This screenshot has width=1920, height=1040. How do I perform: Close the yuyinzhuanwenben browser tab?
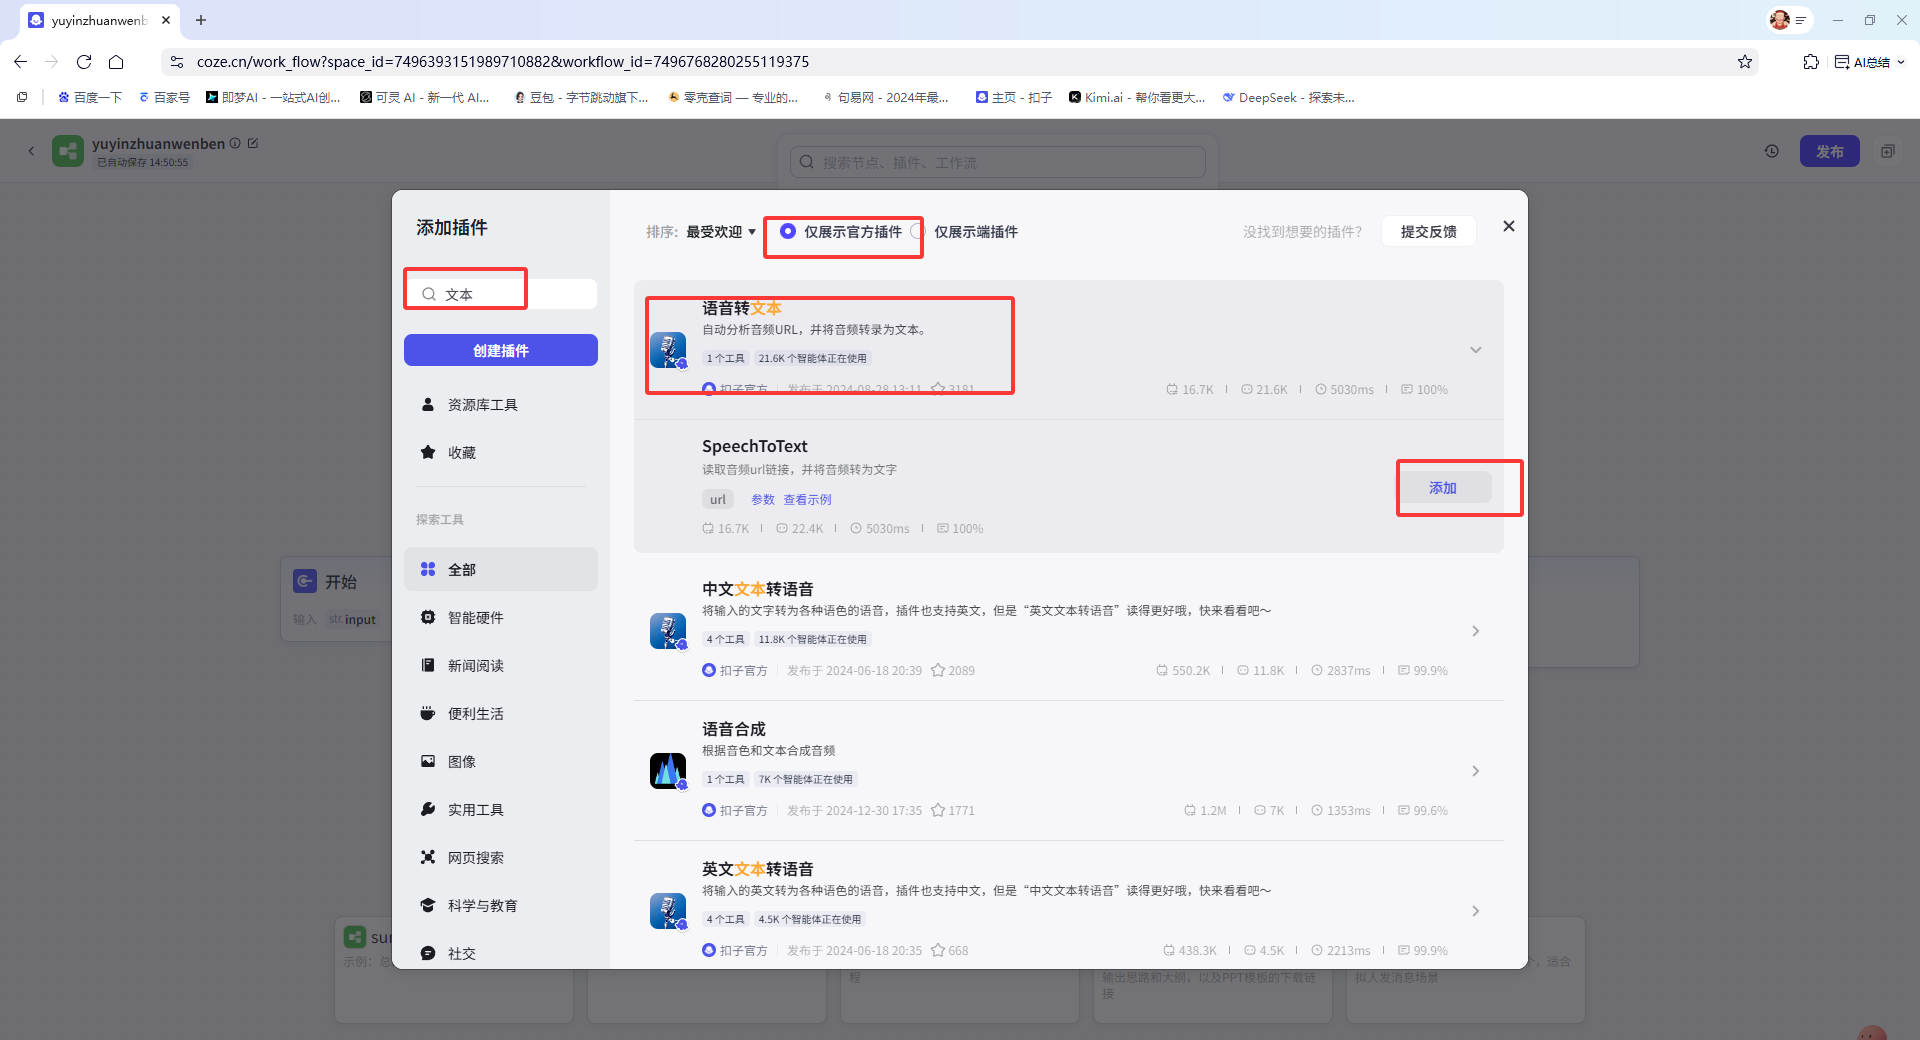[166, 20]
